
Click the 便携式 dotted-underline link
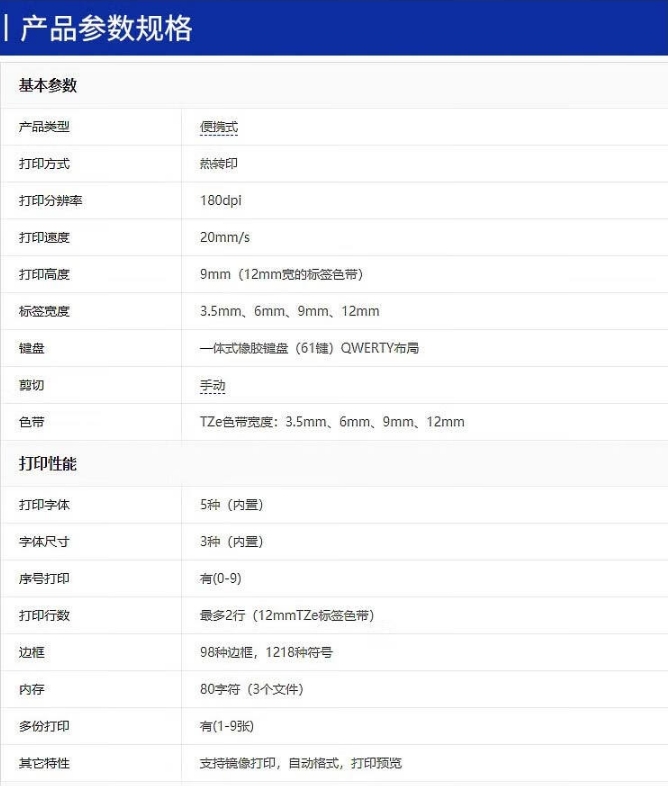coord(219,127)
